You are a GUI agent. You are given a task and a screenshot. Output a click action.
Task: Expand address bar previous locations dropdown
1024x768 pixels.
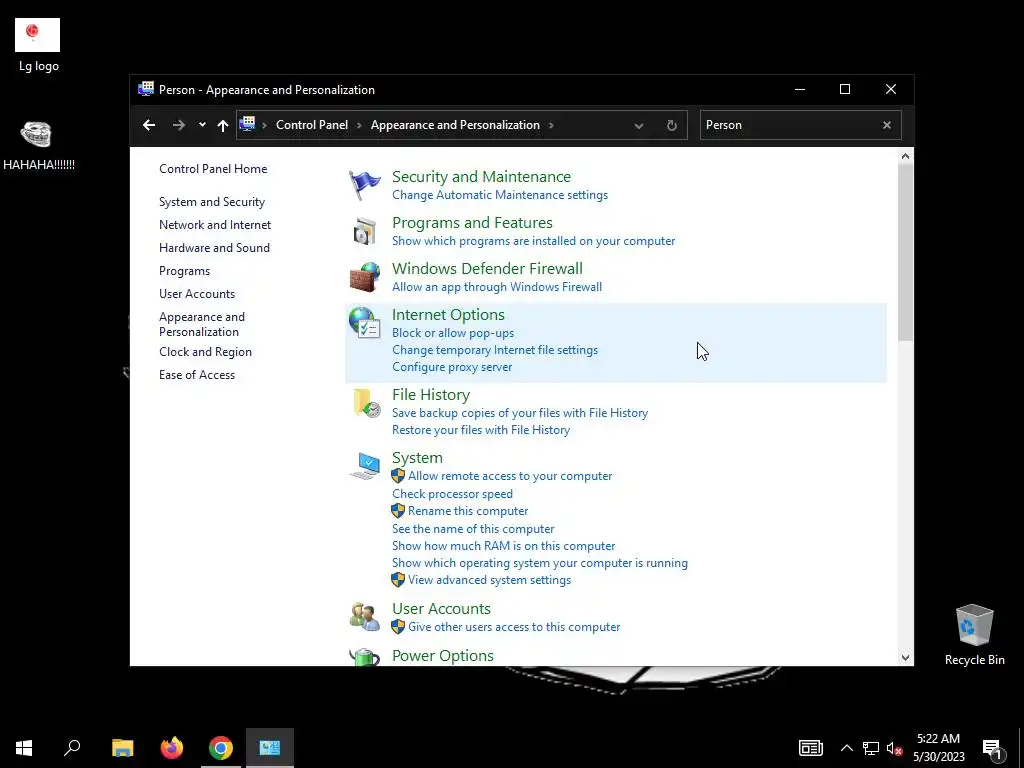point(639,125)
